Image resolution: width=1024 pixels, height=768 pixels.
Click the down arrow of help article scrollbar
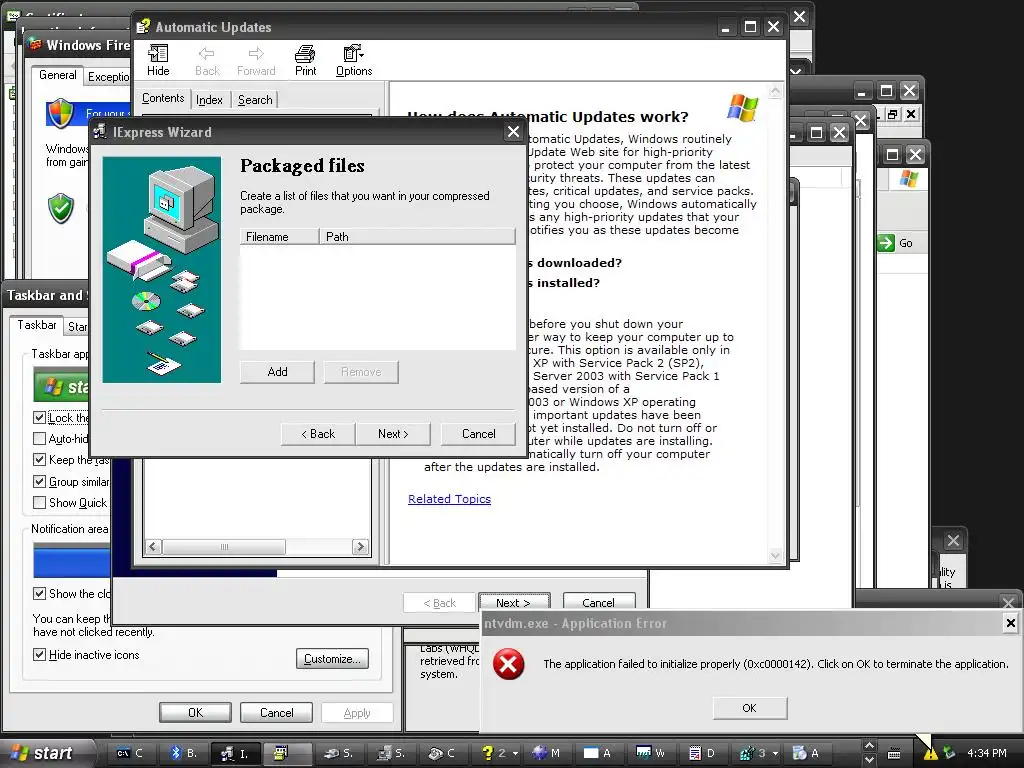pyautogui.click(x=775, y=556)
